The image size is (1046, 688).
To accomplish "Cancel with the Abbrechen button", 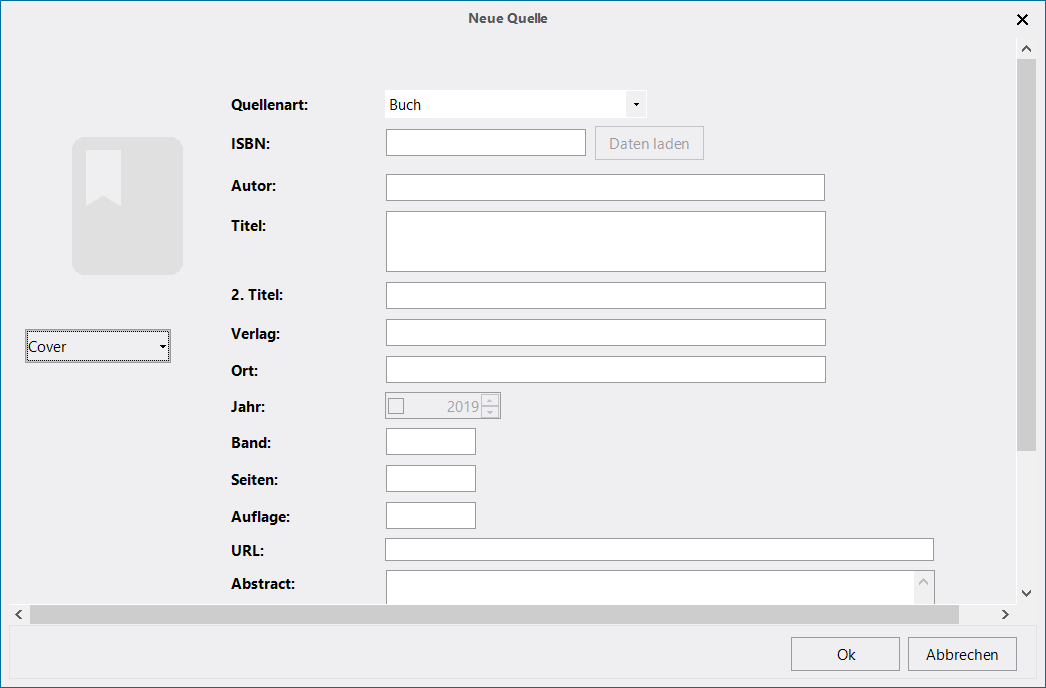I will 962,654.
